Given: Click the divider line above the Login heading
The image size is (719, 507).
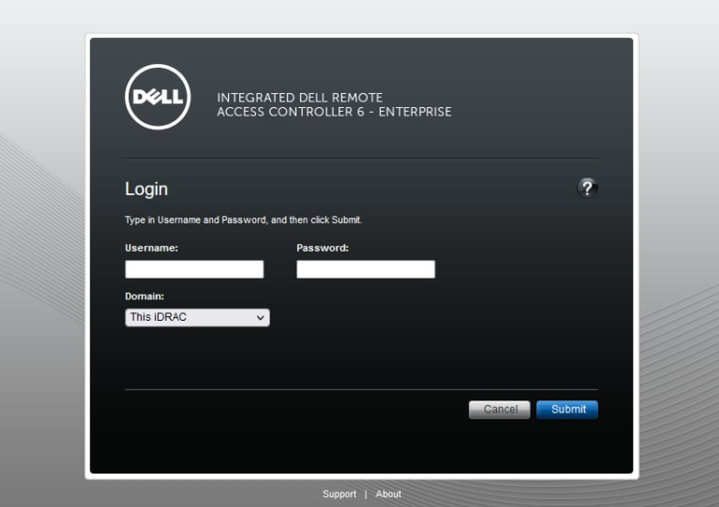Looking at the screenshot, I should tap(361, 158).
